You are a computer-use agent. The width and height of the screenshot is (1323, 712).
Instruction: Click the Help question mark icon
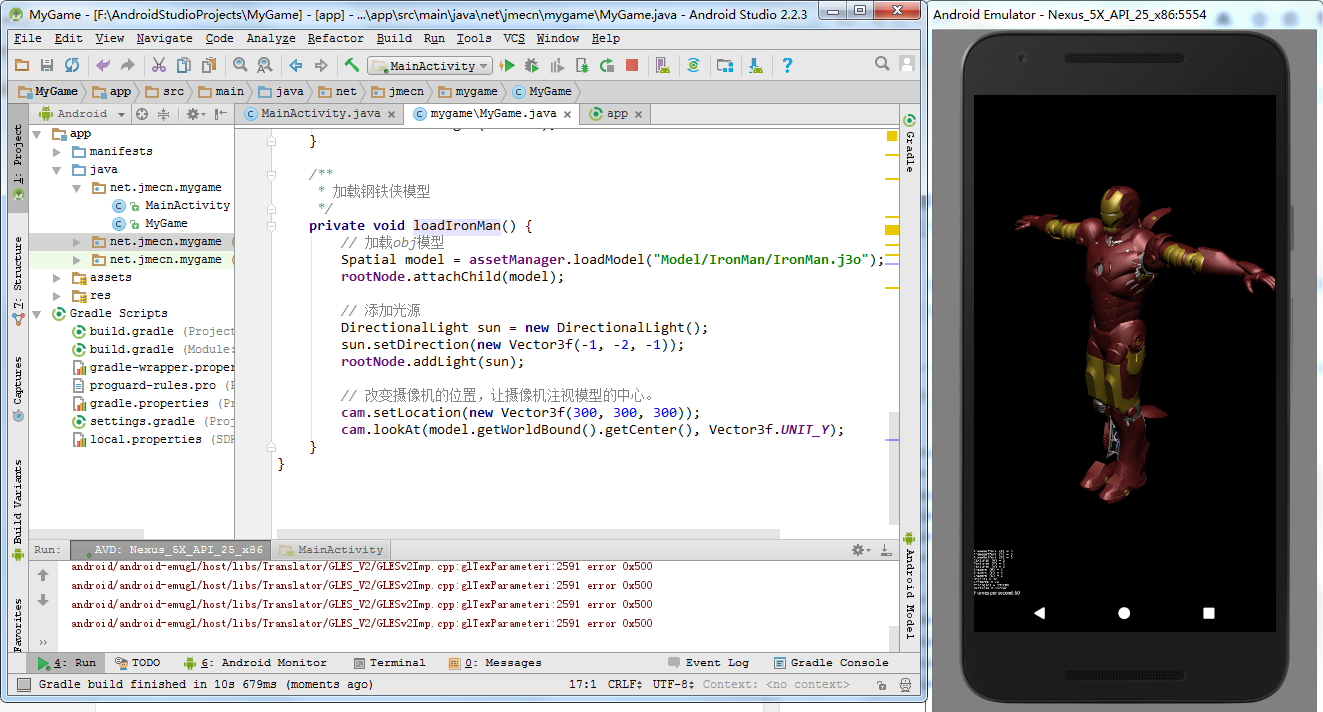pos(787,65)
